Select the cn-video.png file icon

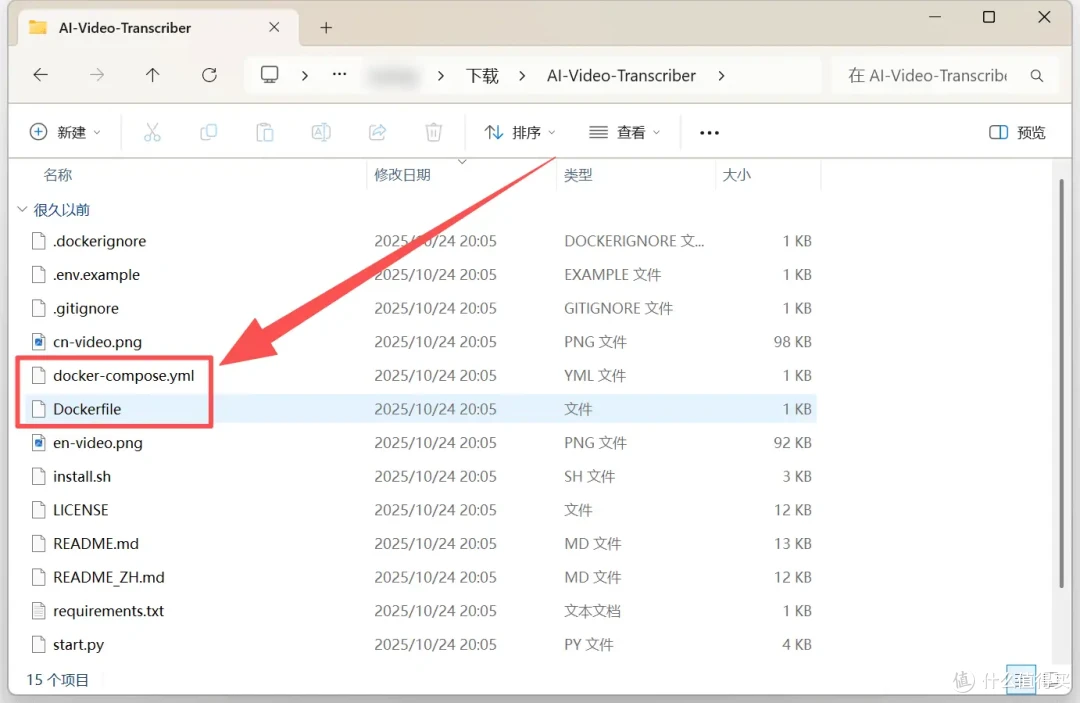tap(39, 342)
